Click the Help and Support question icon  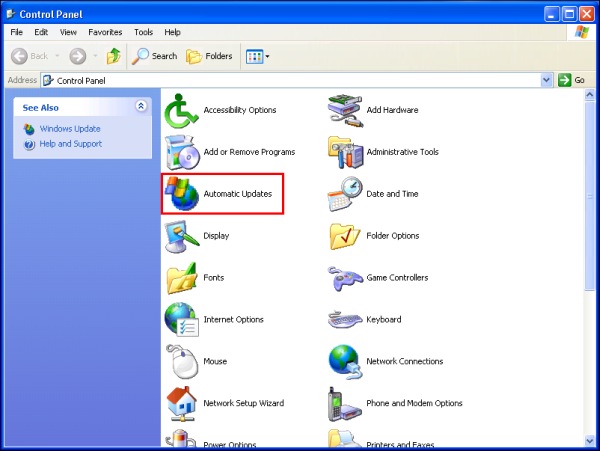click(29, 145)
